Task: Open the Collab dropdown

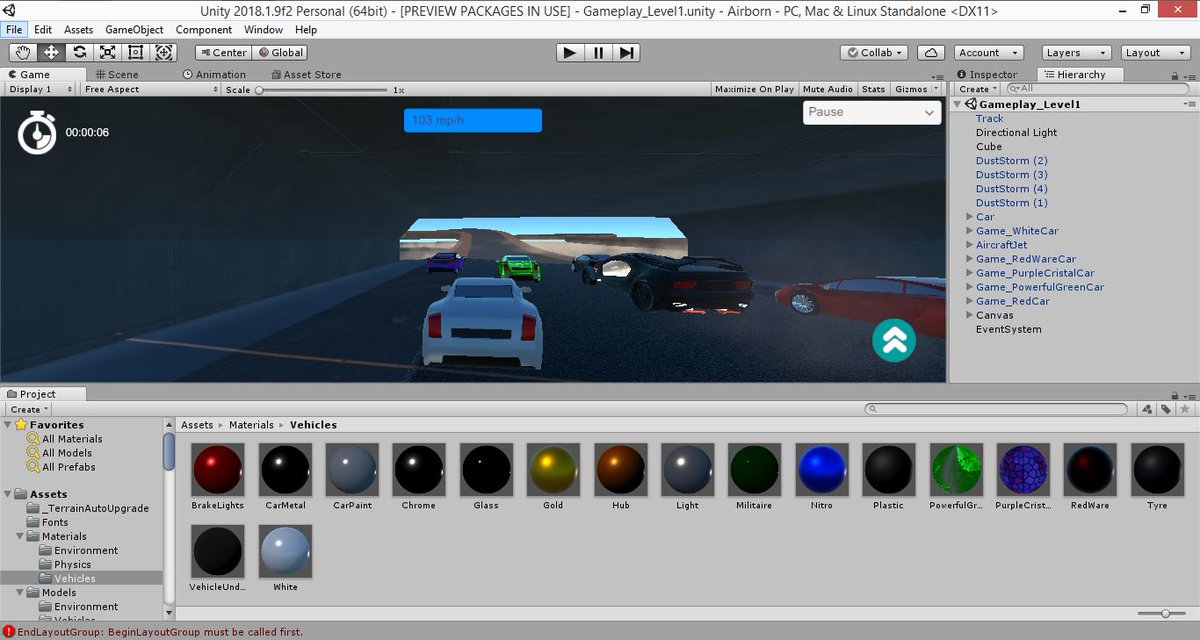Action: [x=875, y=52]
